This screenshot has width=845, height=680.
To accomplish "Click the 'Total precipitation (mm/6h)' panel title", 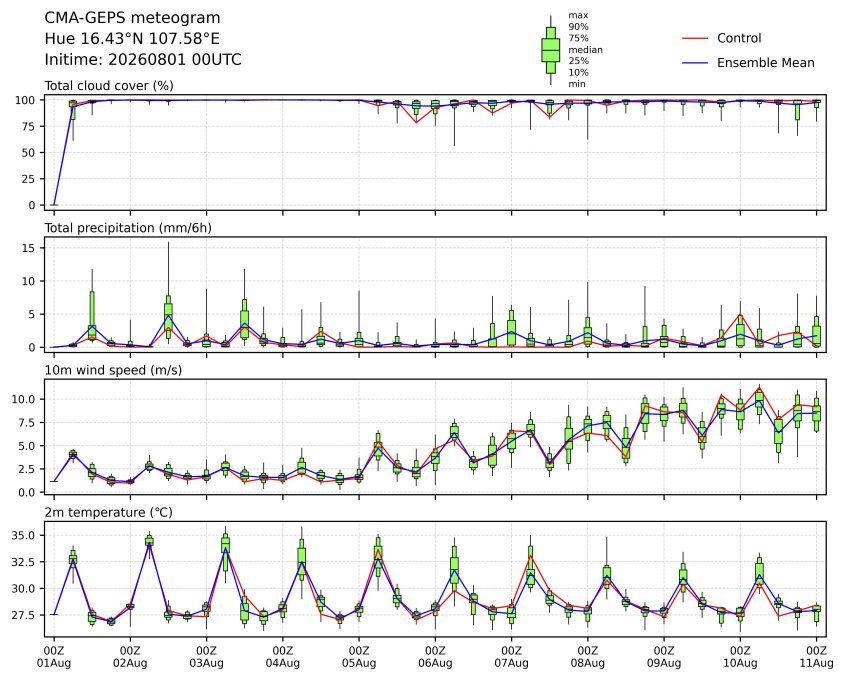I will coord(128,228).
